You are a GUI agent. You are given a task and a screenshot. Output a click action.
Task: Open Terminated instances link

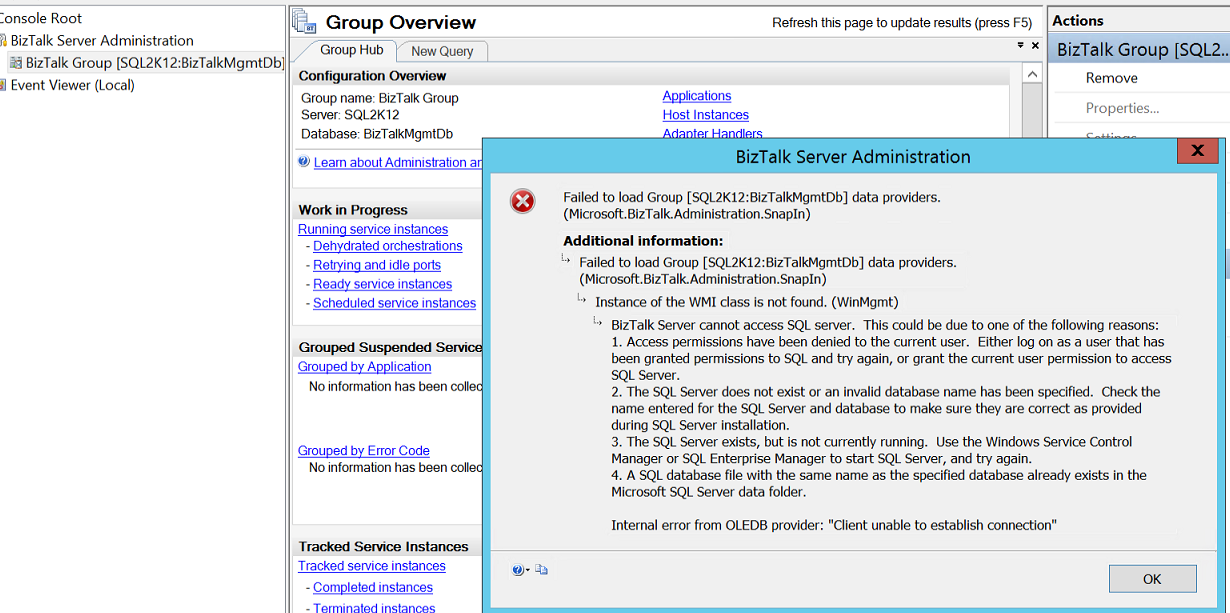pyautogui.click(x=374, y=607)
